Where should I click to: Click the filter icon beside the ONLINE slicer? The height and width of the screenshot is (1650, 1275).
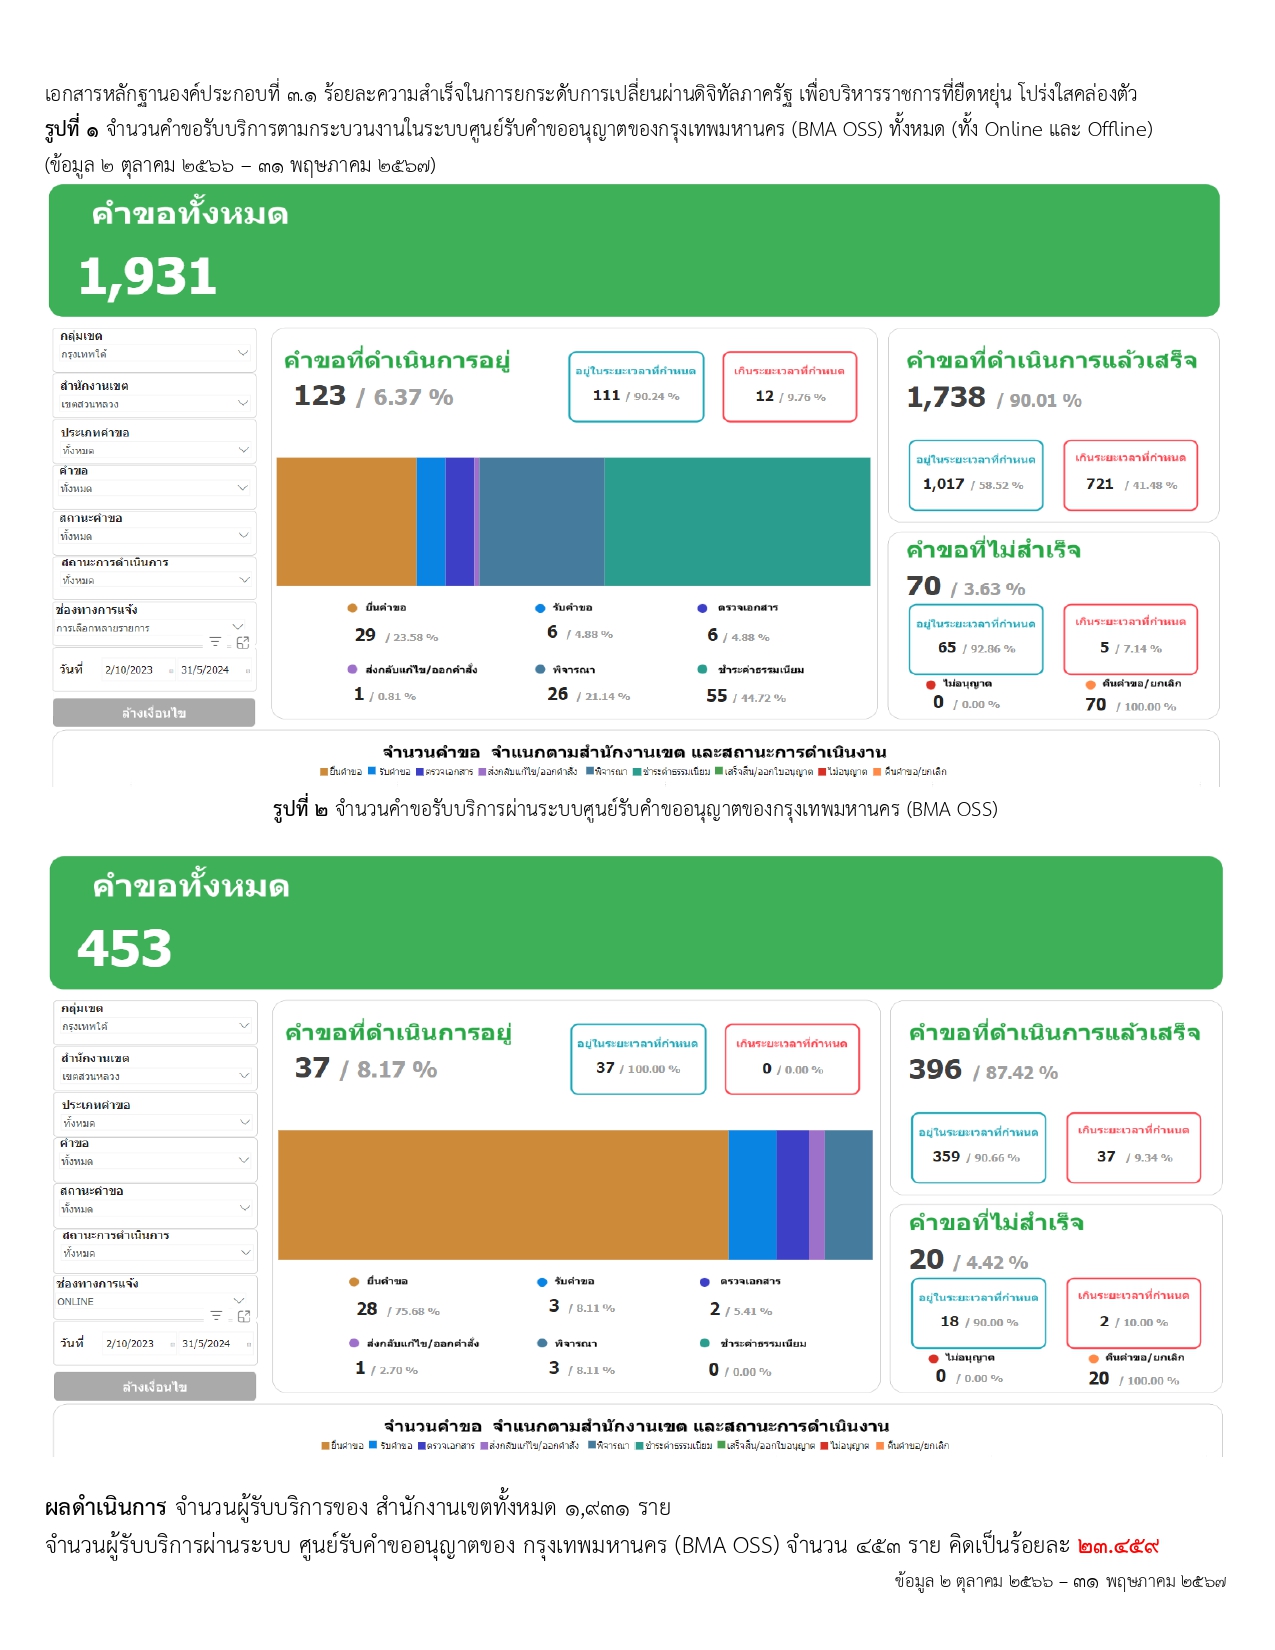(x=216, y=1316)
